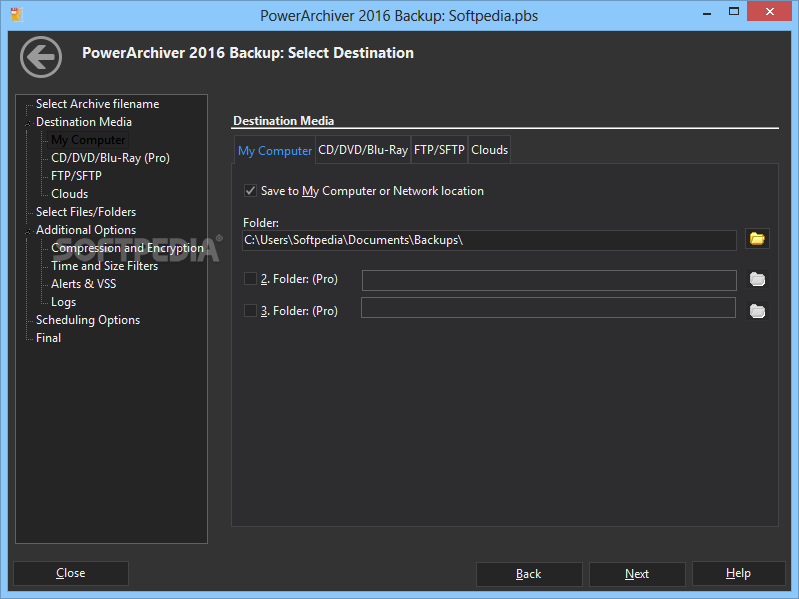The height and width of the screenshot is (599, 799).
Task: Select 'Alerts & VSS' tree item
Action: pos(84,284)
